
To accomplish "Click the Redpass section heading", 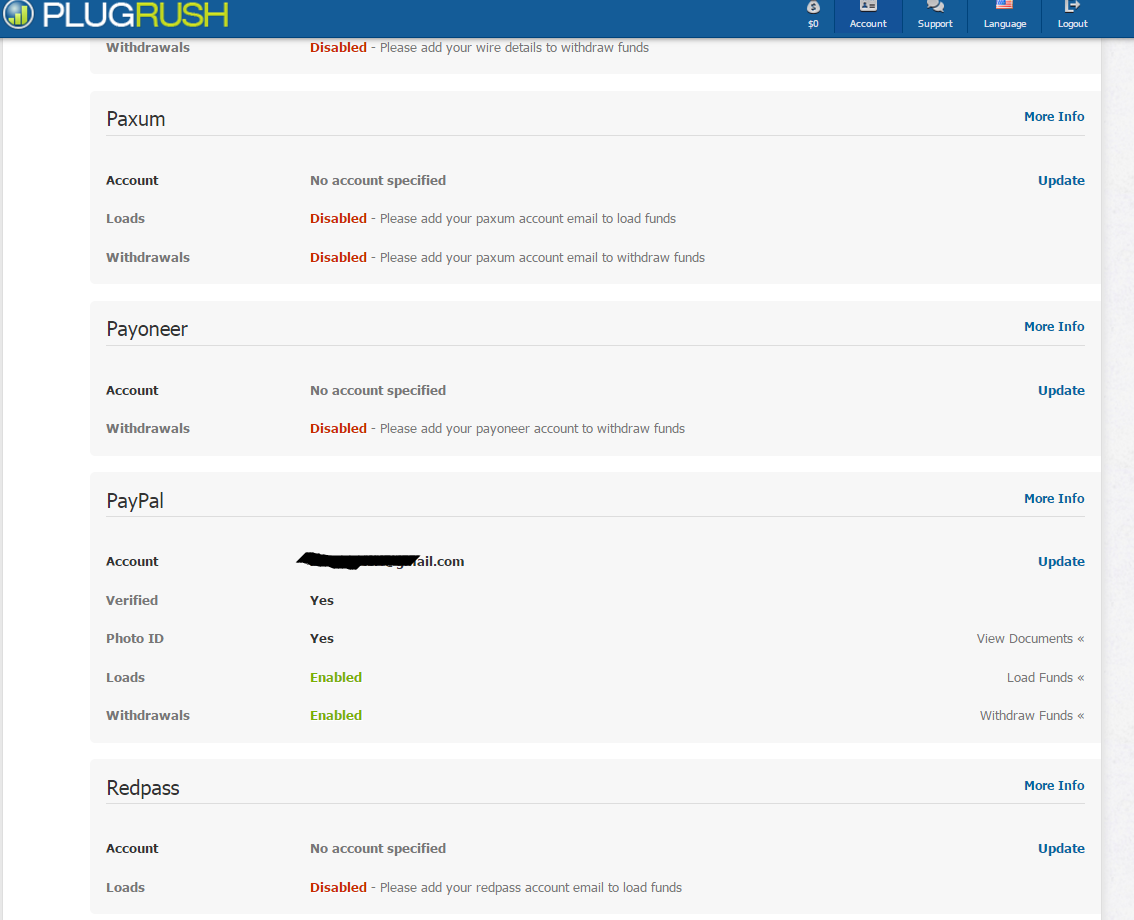I will pos(142,788).
